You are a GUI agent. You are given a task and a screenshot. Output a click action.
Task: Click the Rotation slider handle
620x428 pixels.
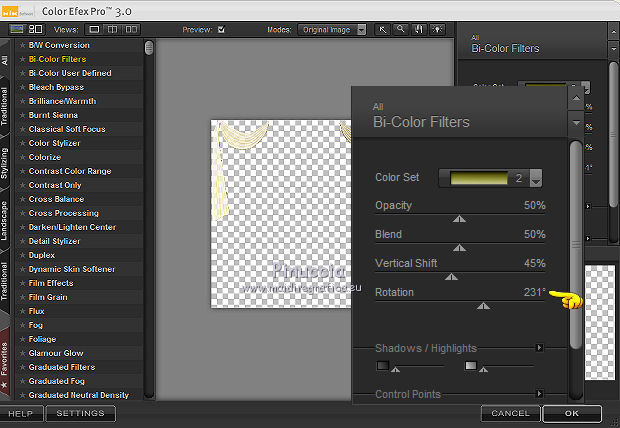[483, 306]
